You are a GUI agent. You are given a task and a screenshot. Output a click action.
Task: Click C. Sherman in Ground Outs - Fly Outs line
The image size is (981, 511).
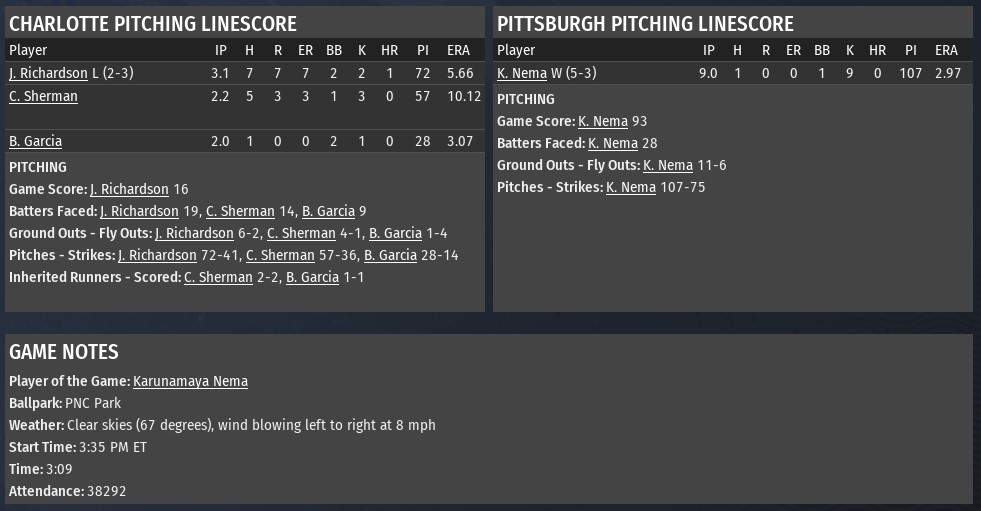[x=302, y=233]
